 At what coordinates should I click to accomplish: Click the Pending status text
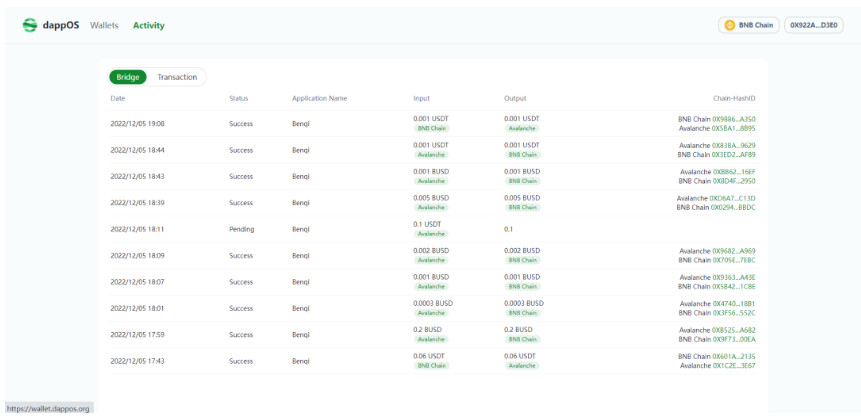(242, 229)
